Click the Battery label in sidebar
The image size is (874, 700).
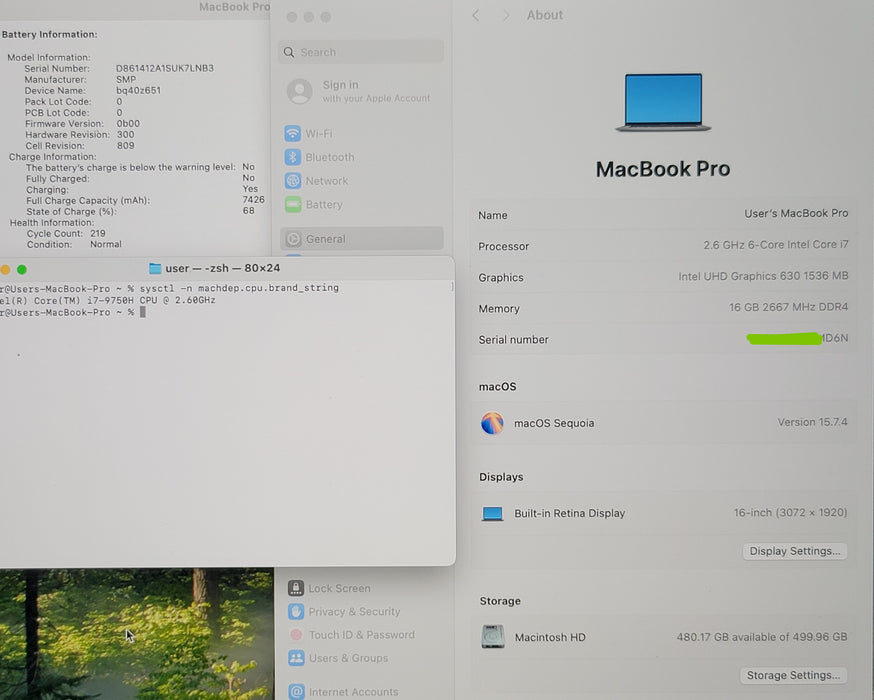pos(324,205)
